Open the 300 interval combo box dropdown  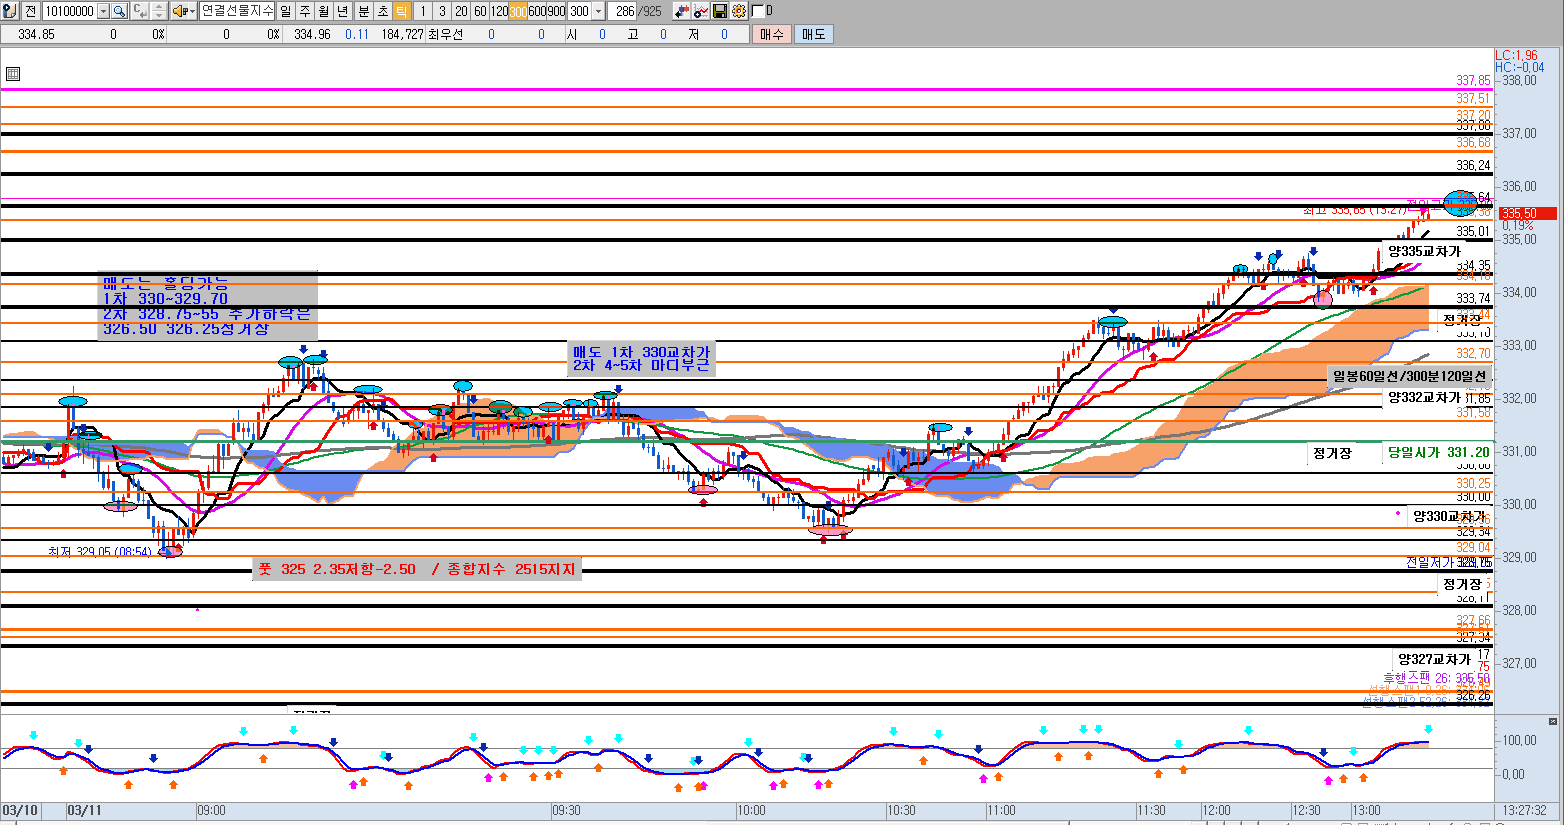tap(599, 11)
